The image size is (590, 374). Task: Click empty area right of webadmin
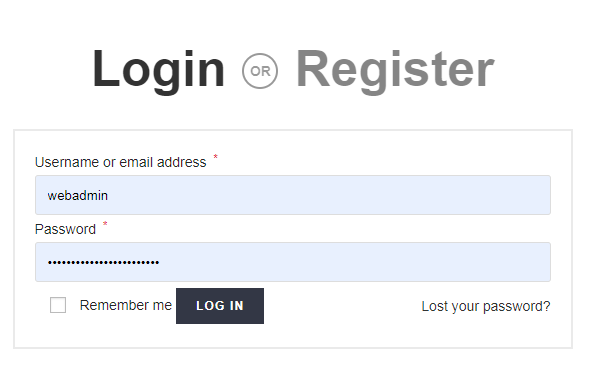coord(329,195)
